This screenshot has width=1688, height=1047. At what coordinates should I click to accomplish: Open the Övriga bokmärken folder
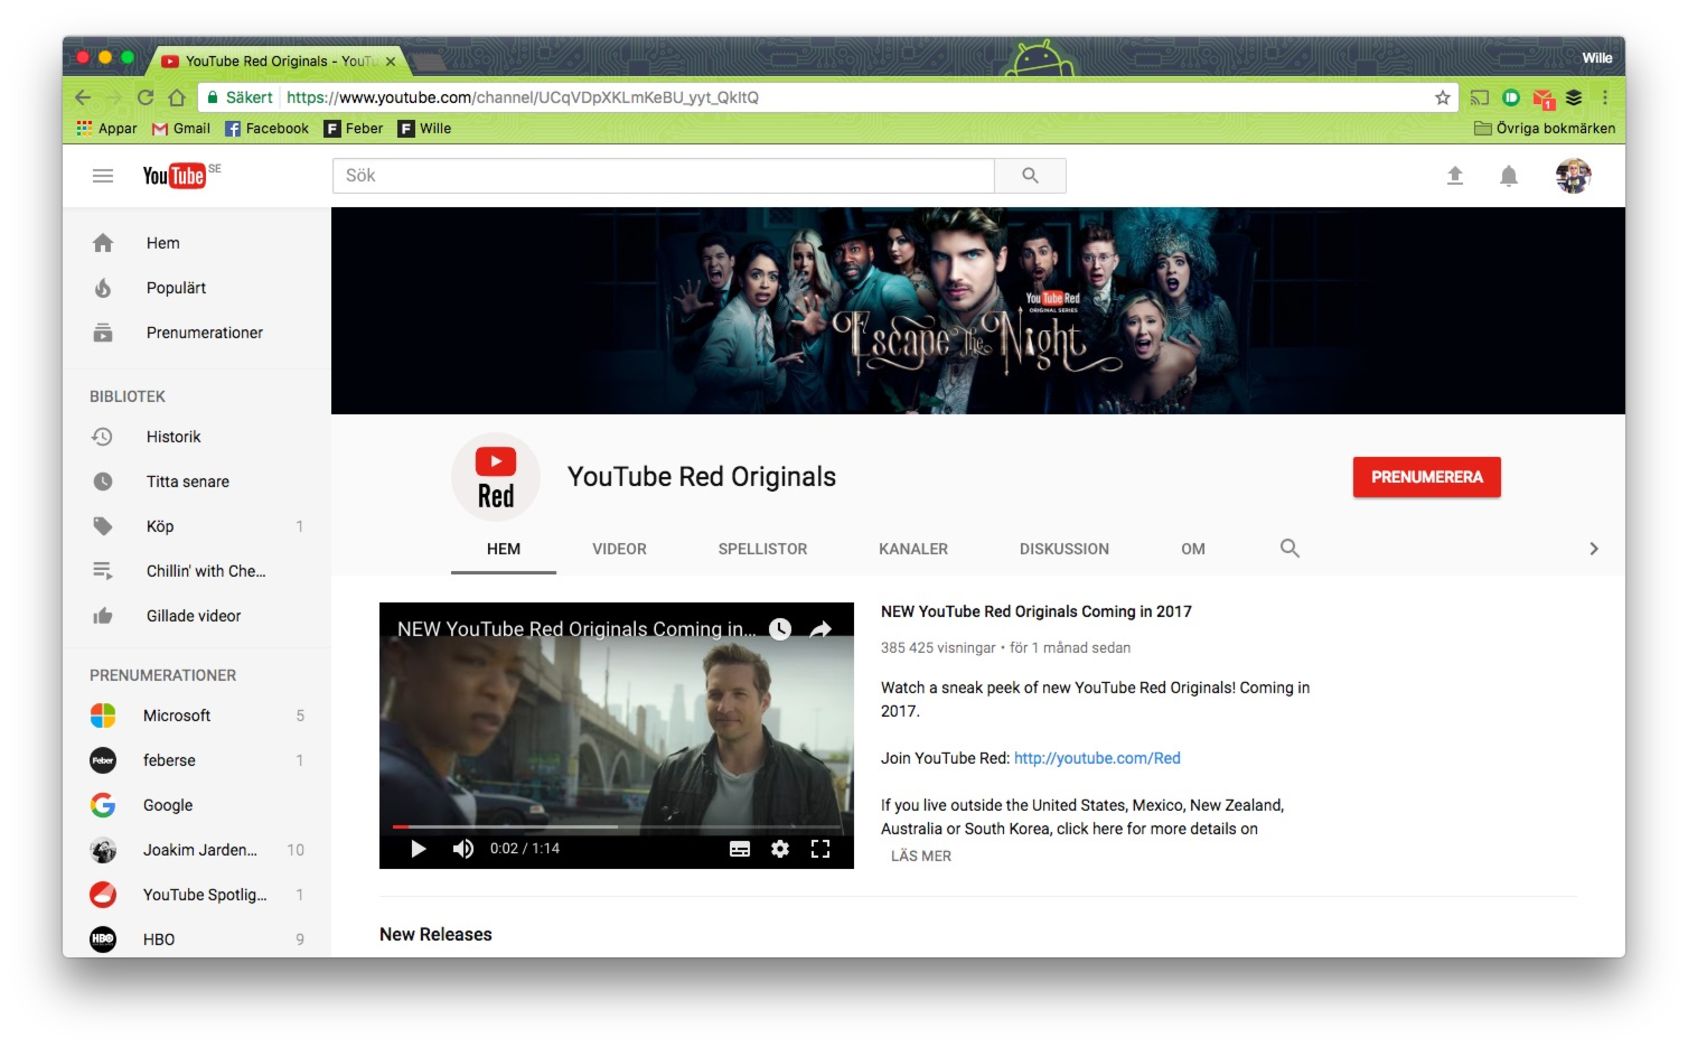pyautogui.click(x=1544, y=128)
